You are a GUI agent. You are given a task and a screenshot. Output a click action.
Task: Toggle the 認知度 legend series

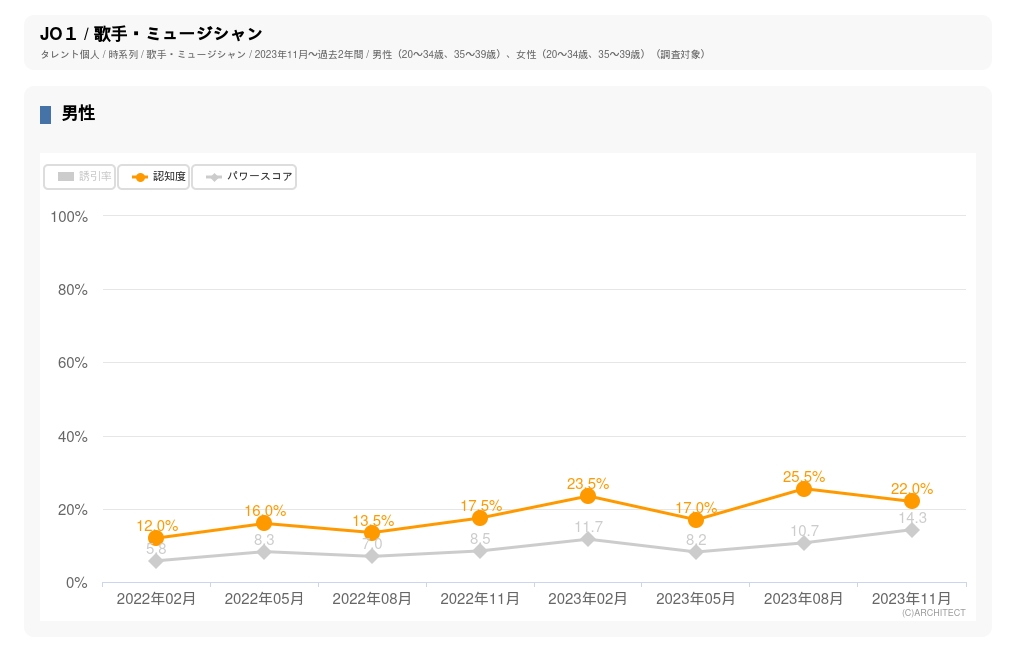153,177
